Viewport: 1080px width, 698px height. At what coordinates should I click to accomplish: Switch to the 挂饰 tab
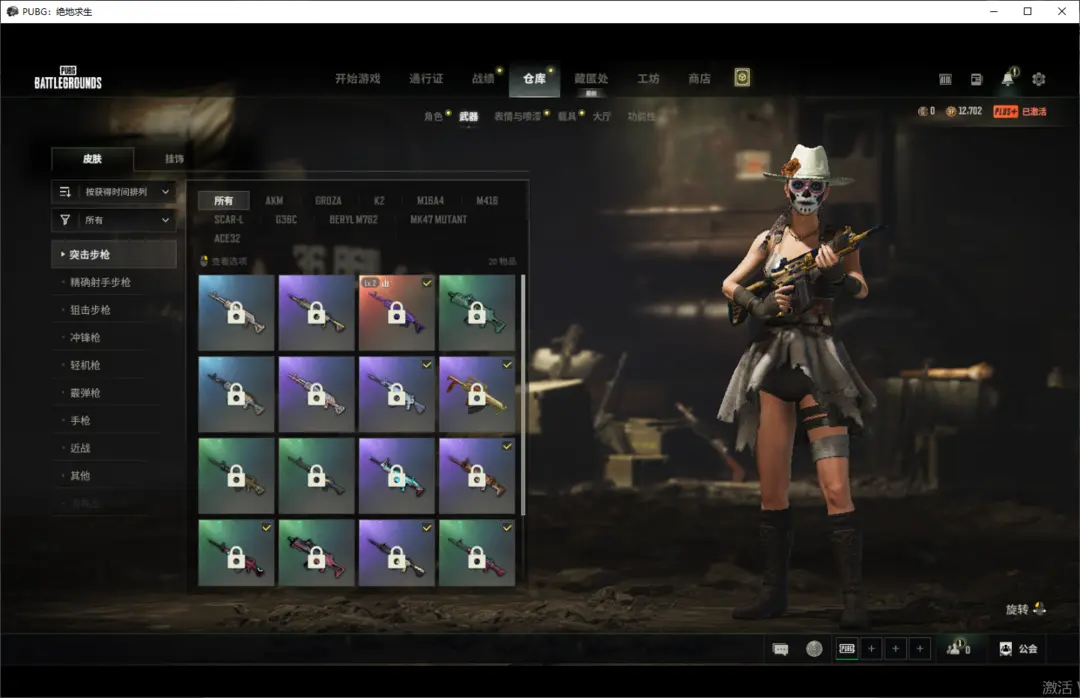pos(174,159)
